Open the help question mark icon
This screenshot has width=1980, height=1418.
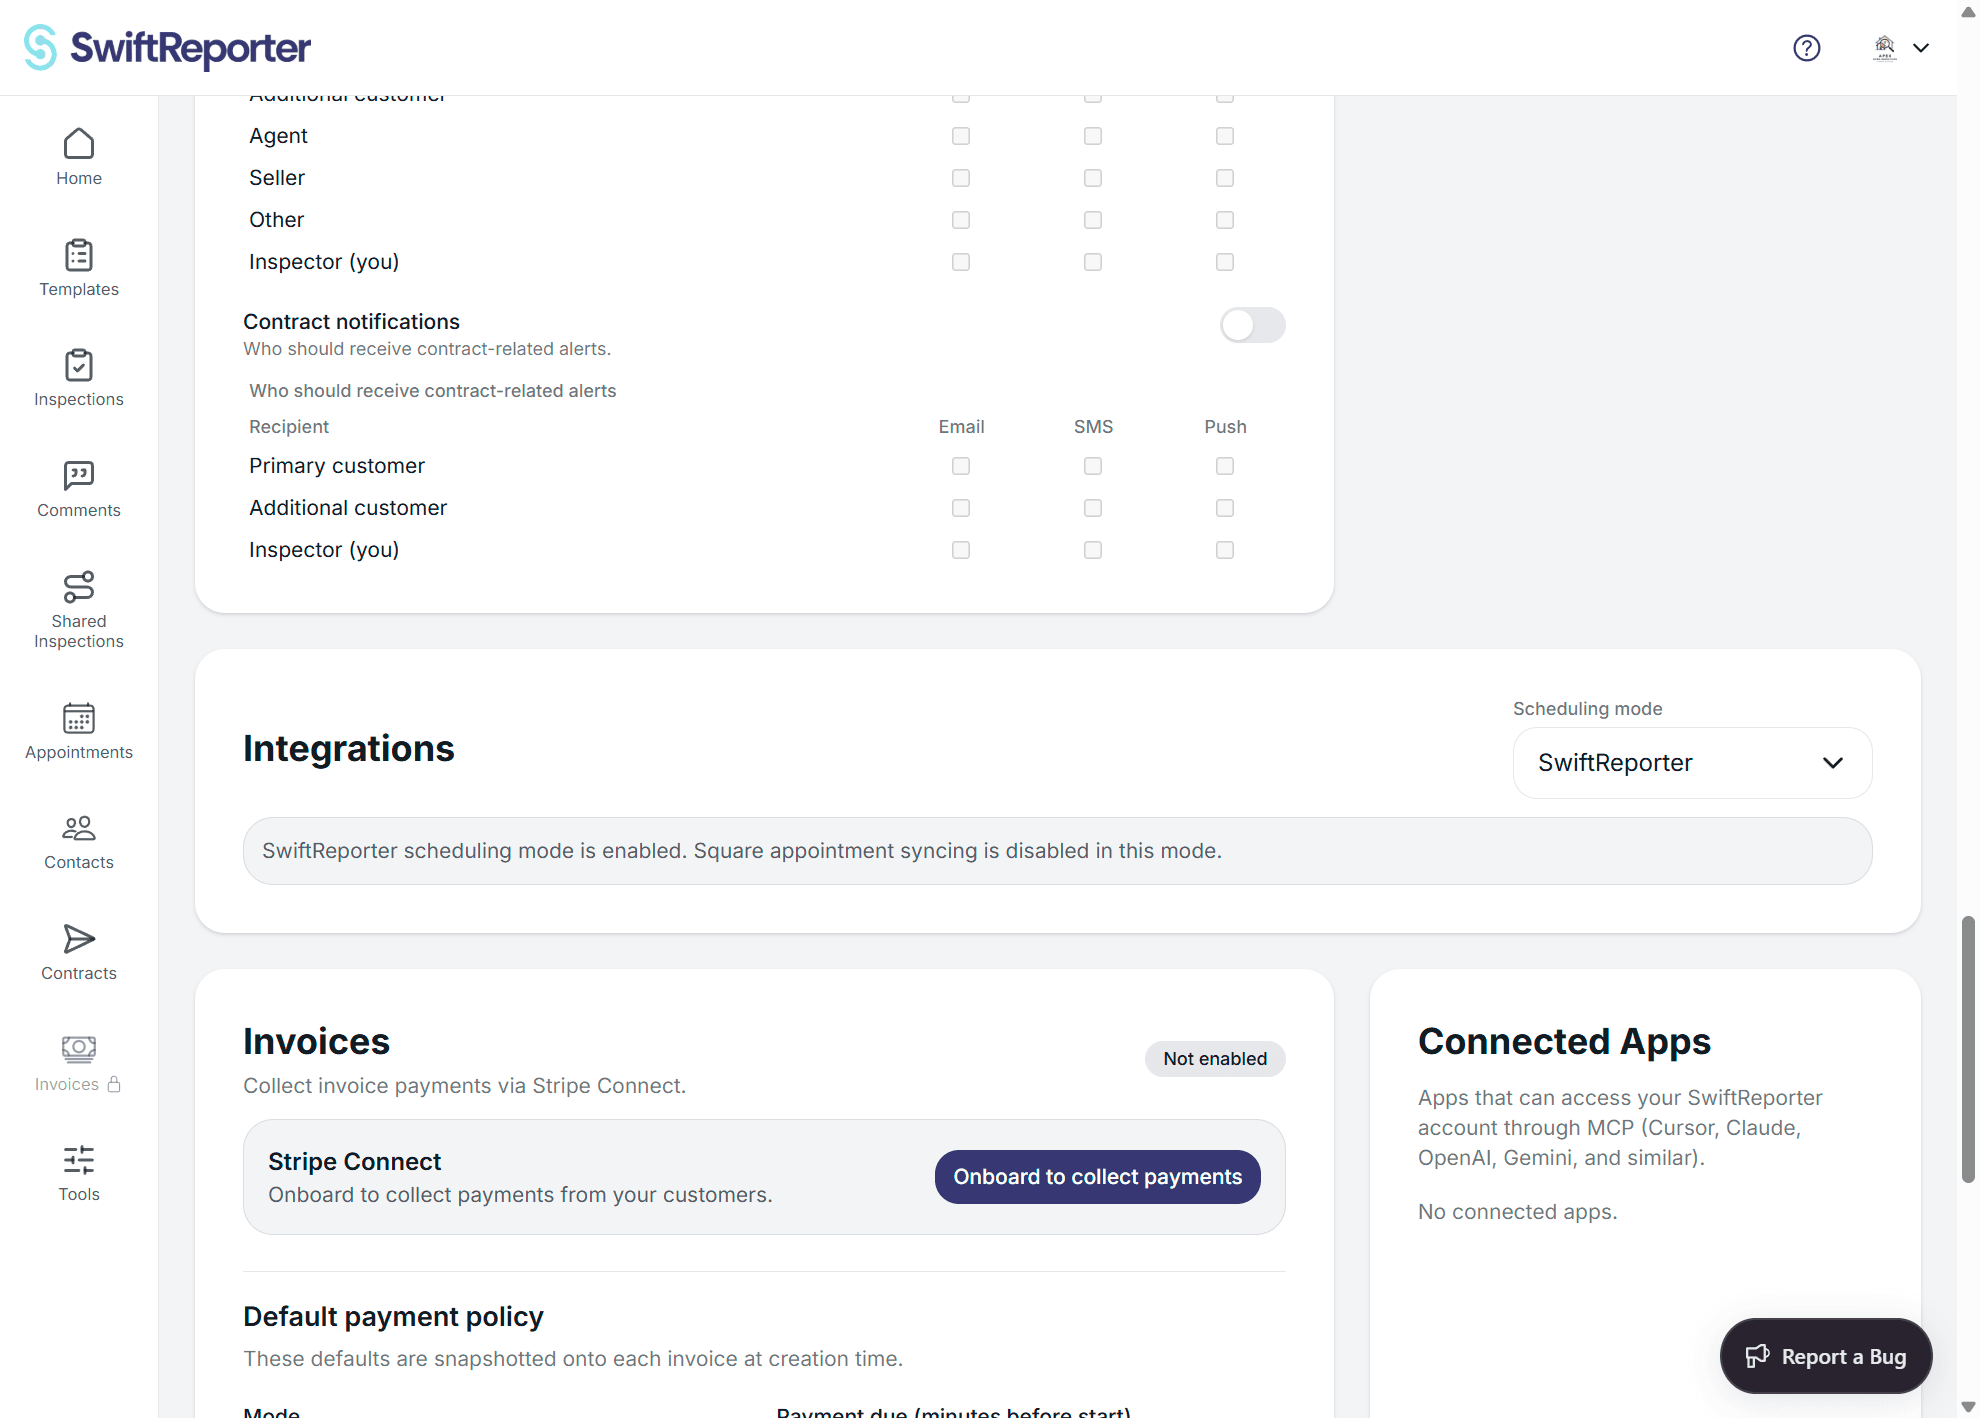coord(1806,47)
